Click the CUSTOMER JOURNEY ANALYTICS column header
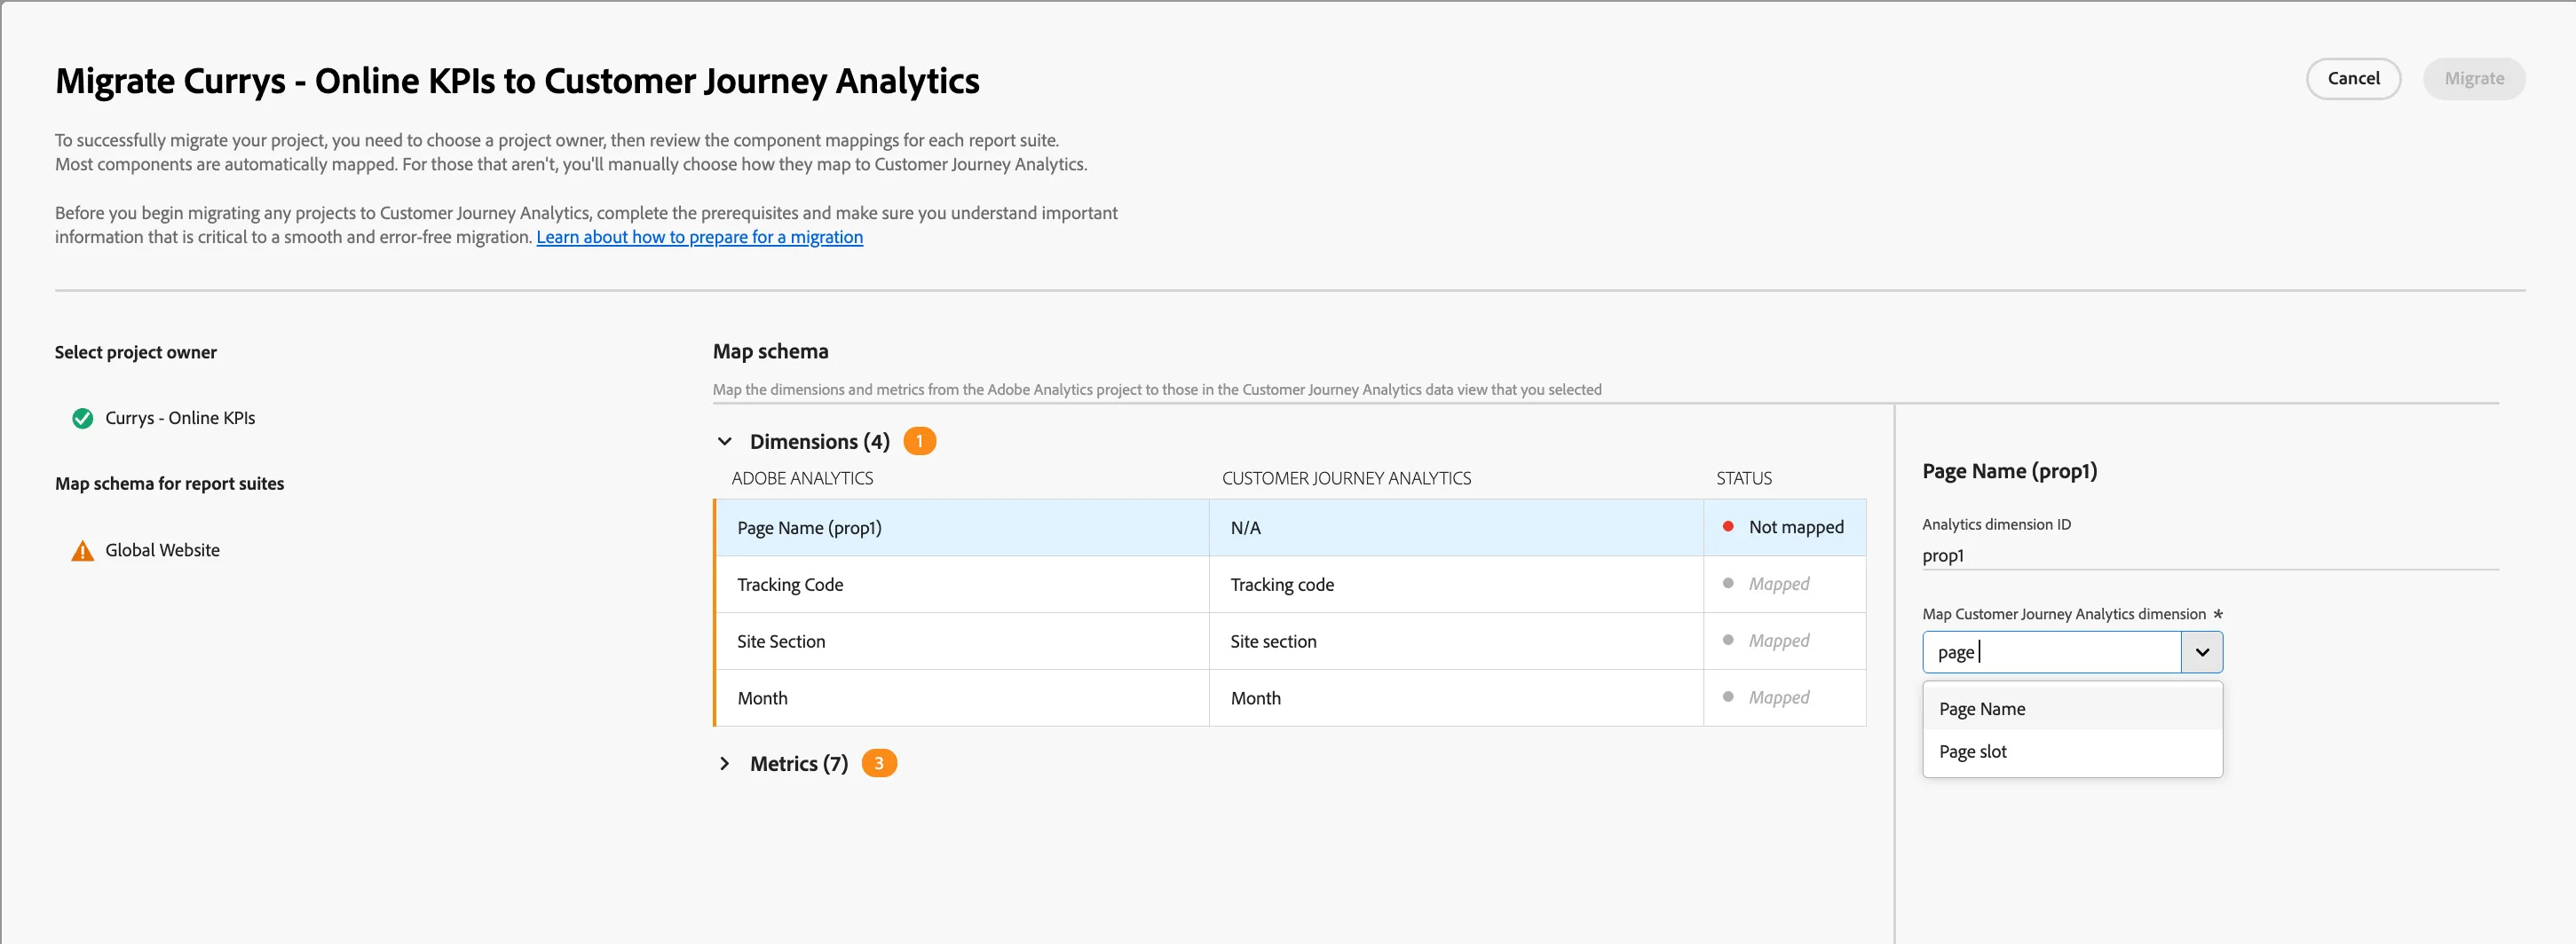 tap(1346, 478)
